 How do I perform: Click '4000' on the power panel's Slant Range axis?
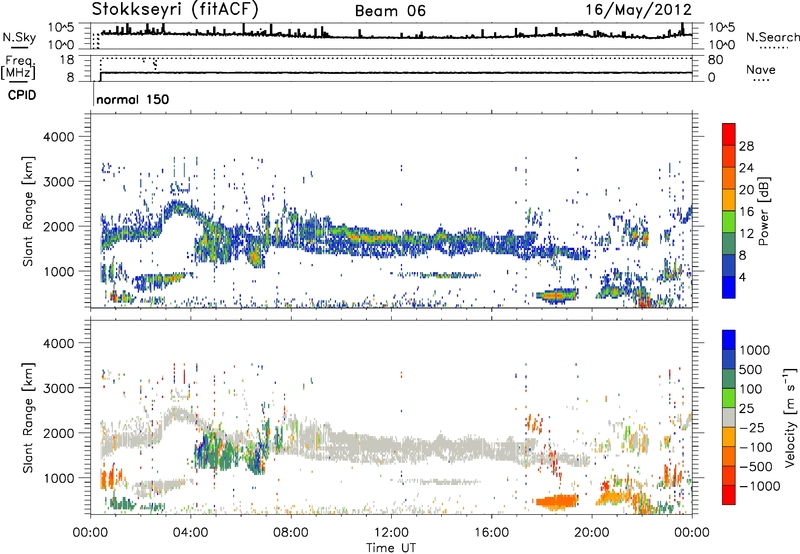(58, 137)
